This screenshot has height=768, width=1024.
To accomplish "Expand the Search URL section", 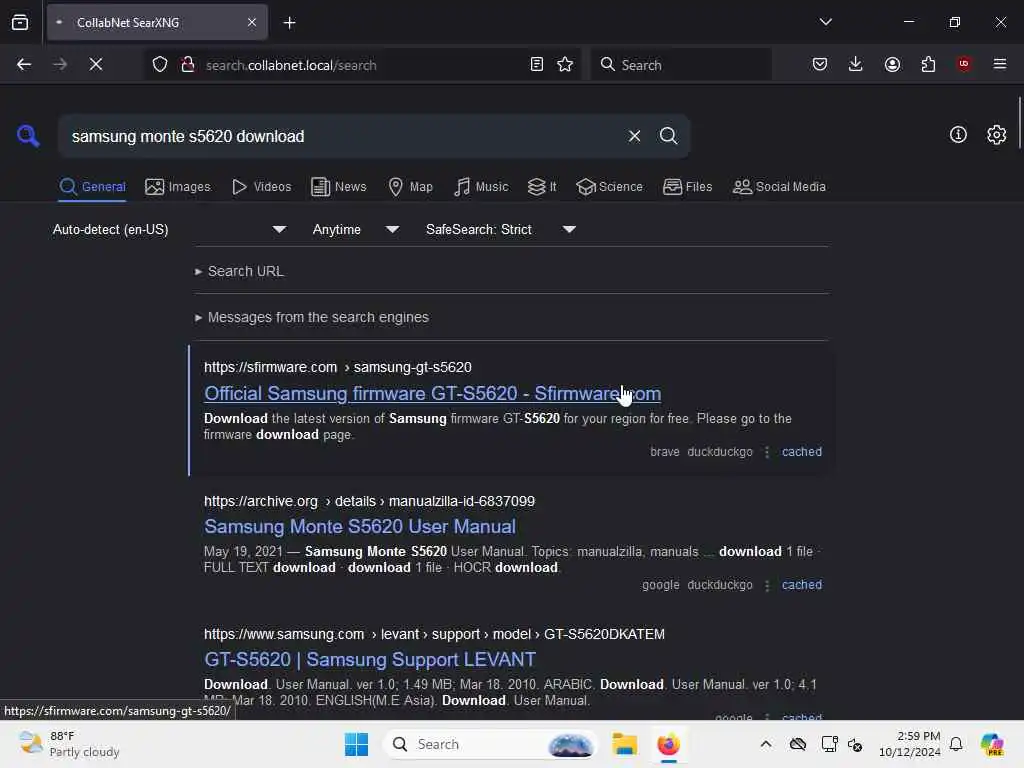I will [x=239, y=271].
